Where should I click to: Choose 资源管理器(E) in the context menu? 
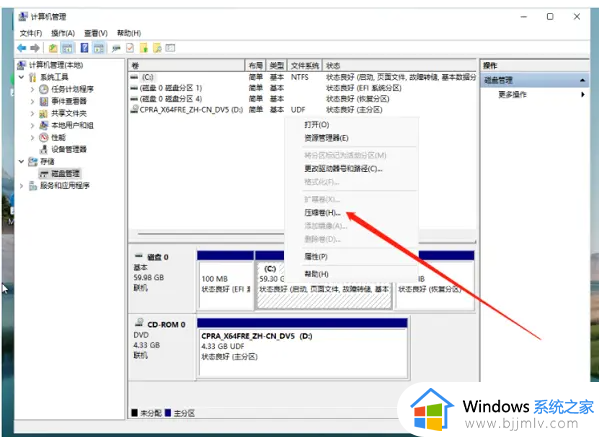(351, 138)
